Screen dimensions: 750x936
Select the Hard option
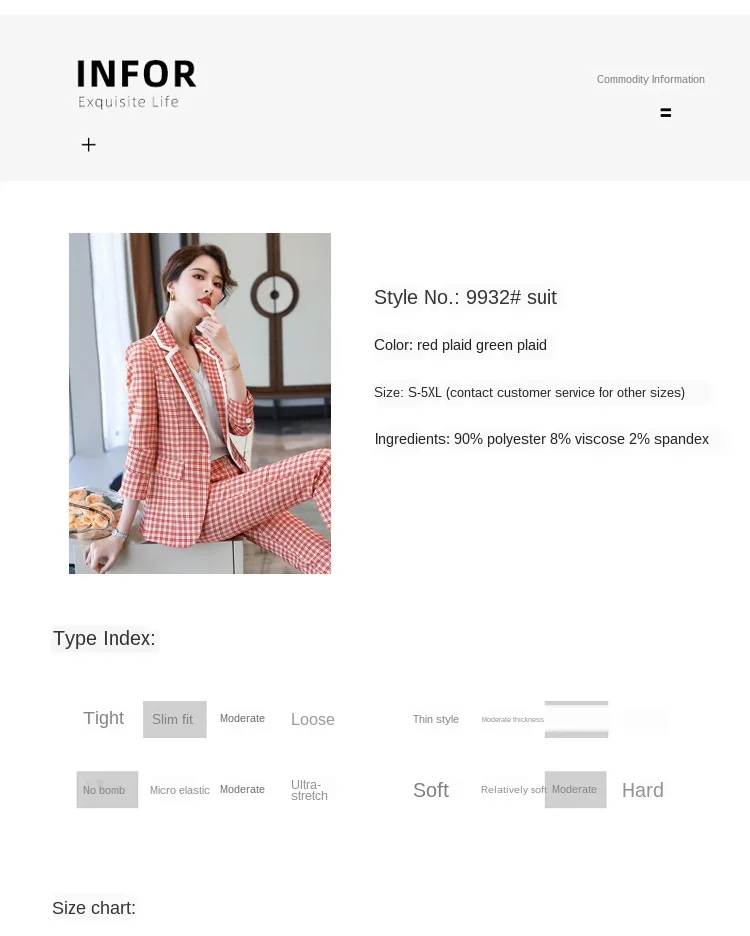click(x=643, y=790)
